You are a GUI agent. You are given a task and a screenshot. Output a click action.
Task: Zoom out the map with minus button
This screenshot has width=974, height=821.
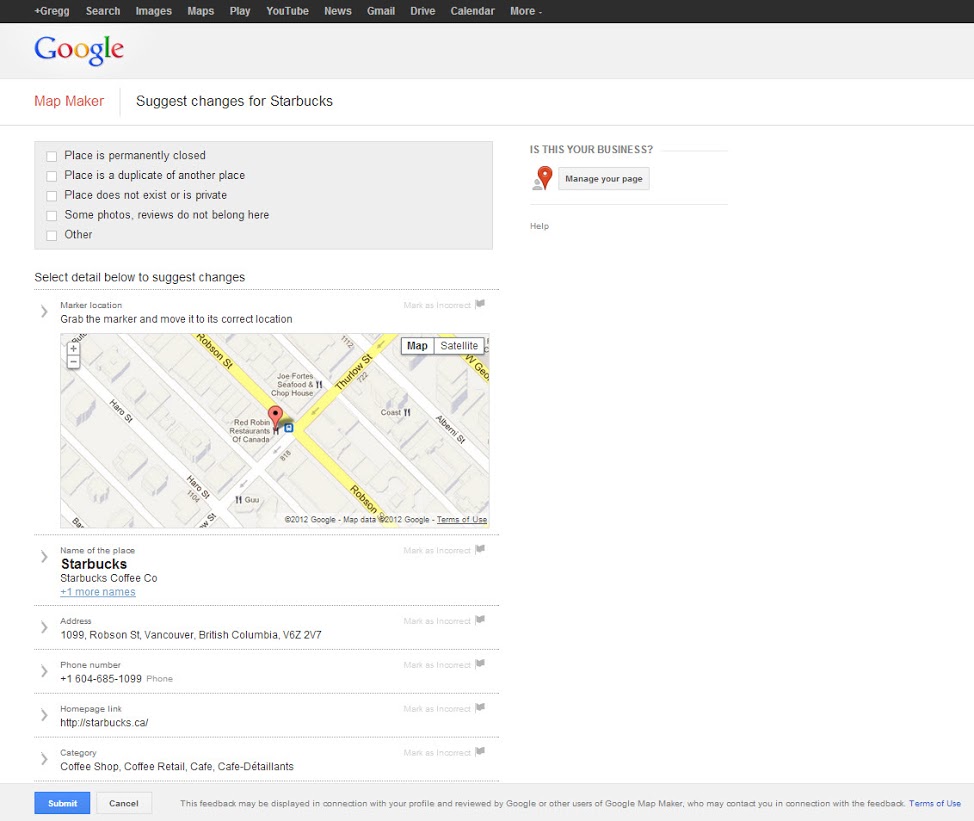pos(73,361)
